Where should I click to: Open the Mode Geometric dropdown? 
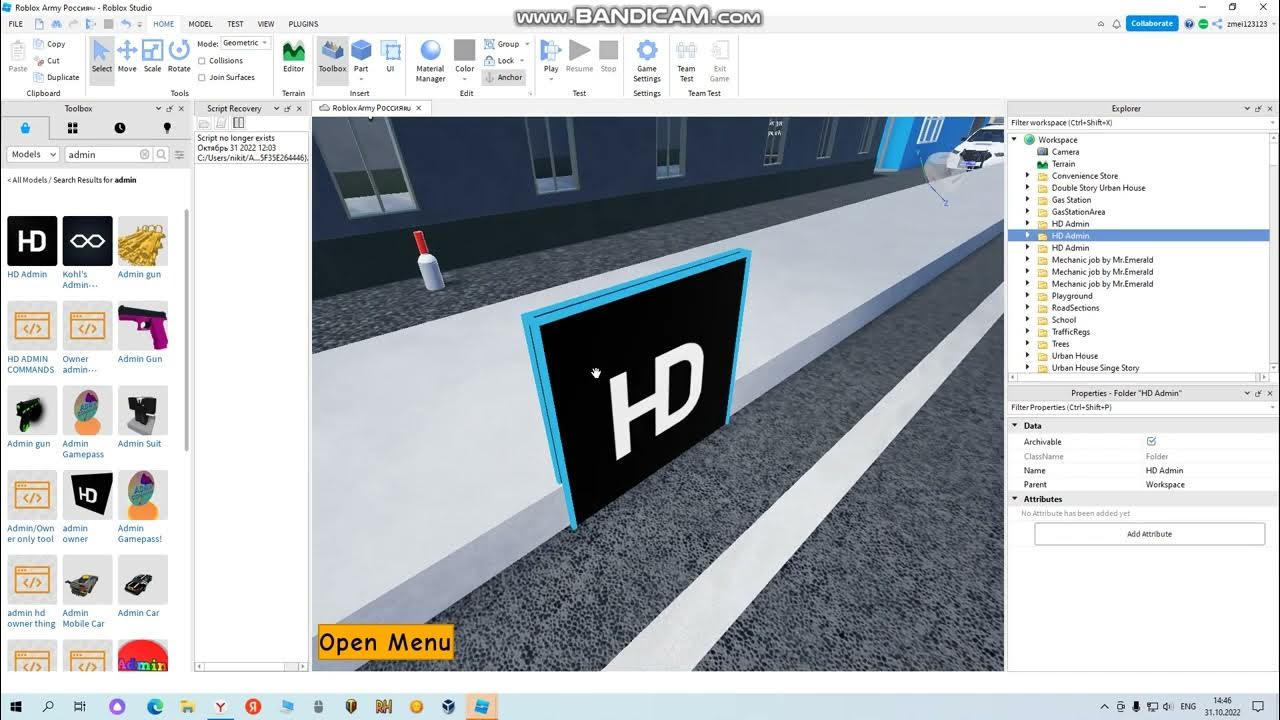click(x=245, y=43)
